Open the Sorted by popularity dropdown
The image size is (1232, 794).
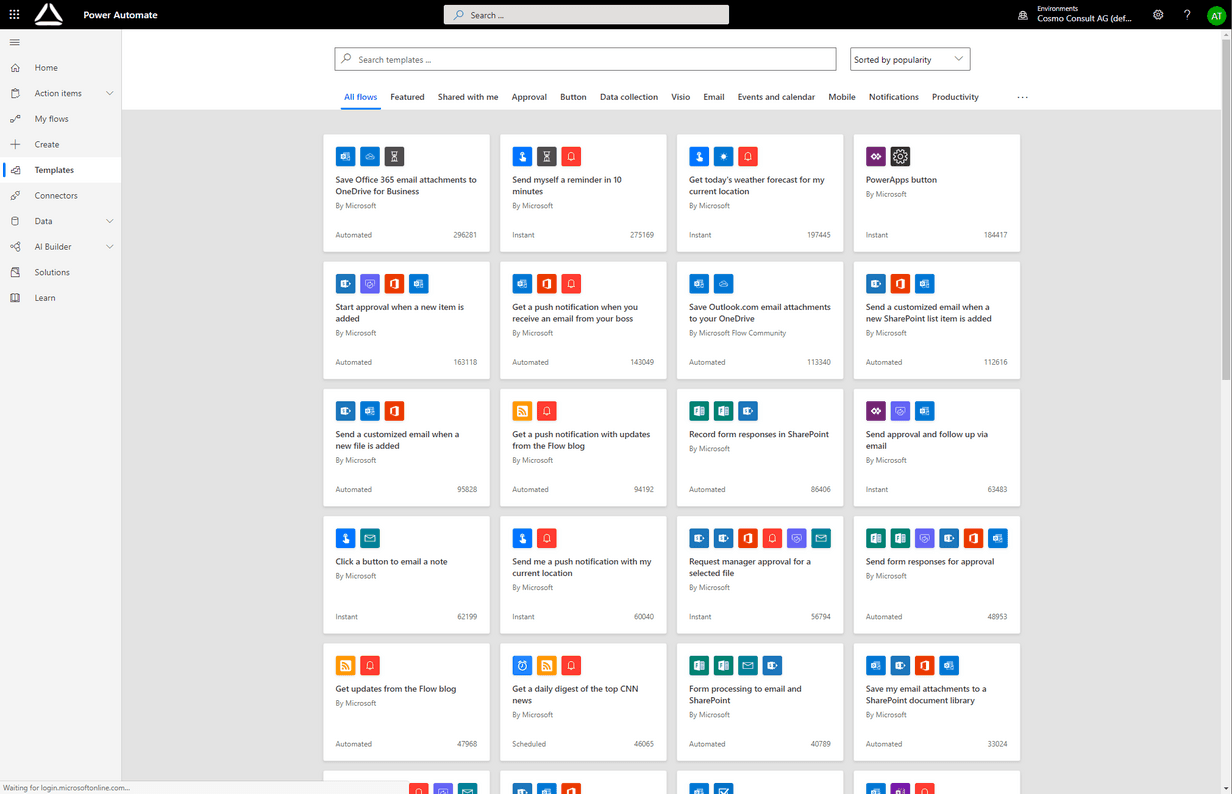[x=909, y=59]
